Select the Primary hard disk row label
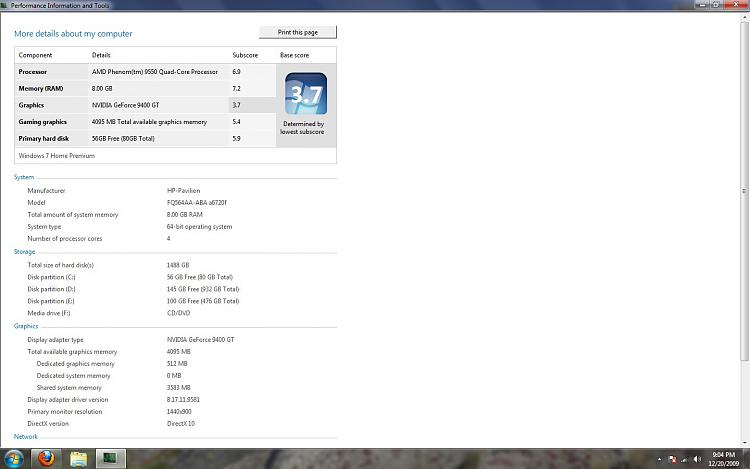750x469 pixels. (x=44, y=139)
